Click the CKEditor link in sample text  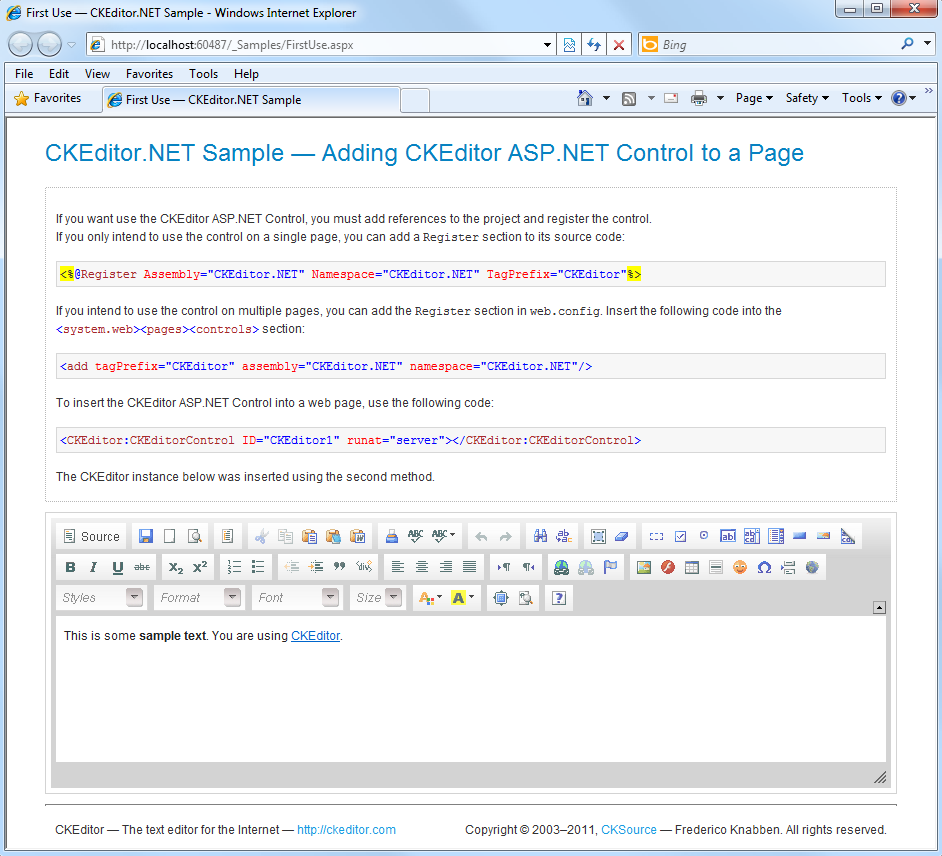(315, 636)
